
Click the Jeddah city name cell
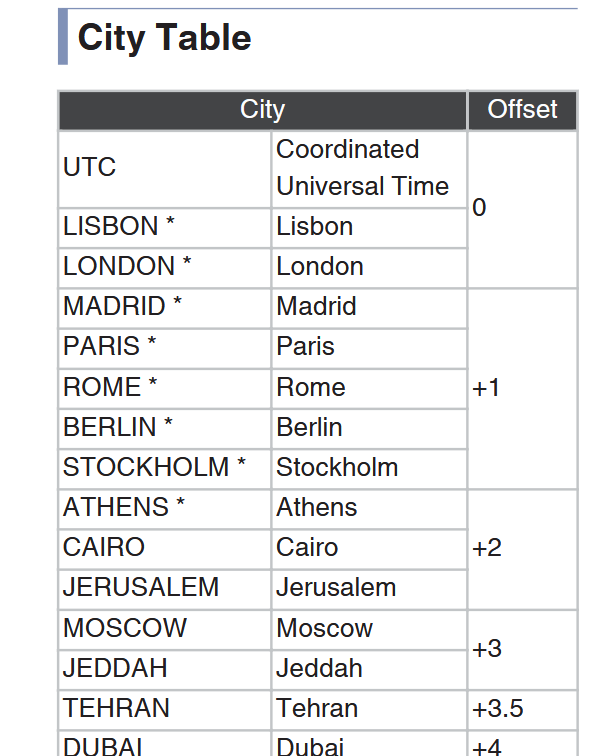pos(369,670)
